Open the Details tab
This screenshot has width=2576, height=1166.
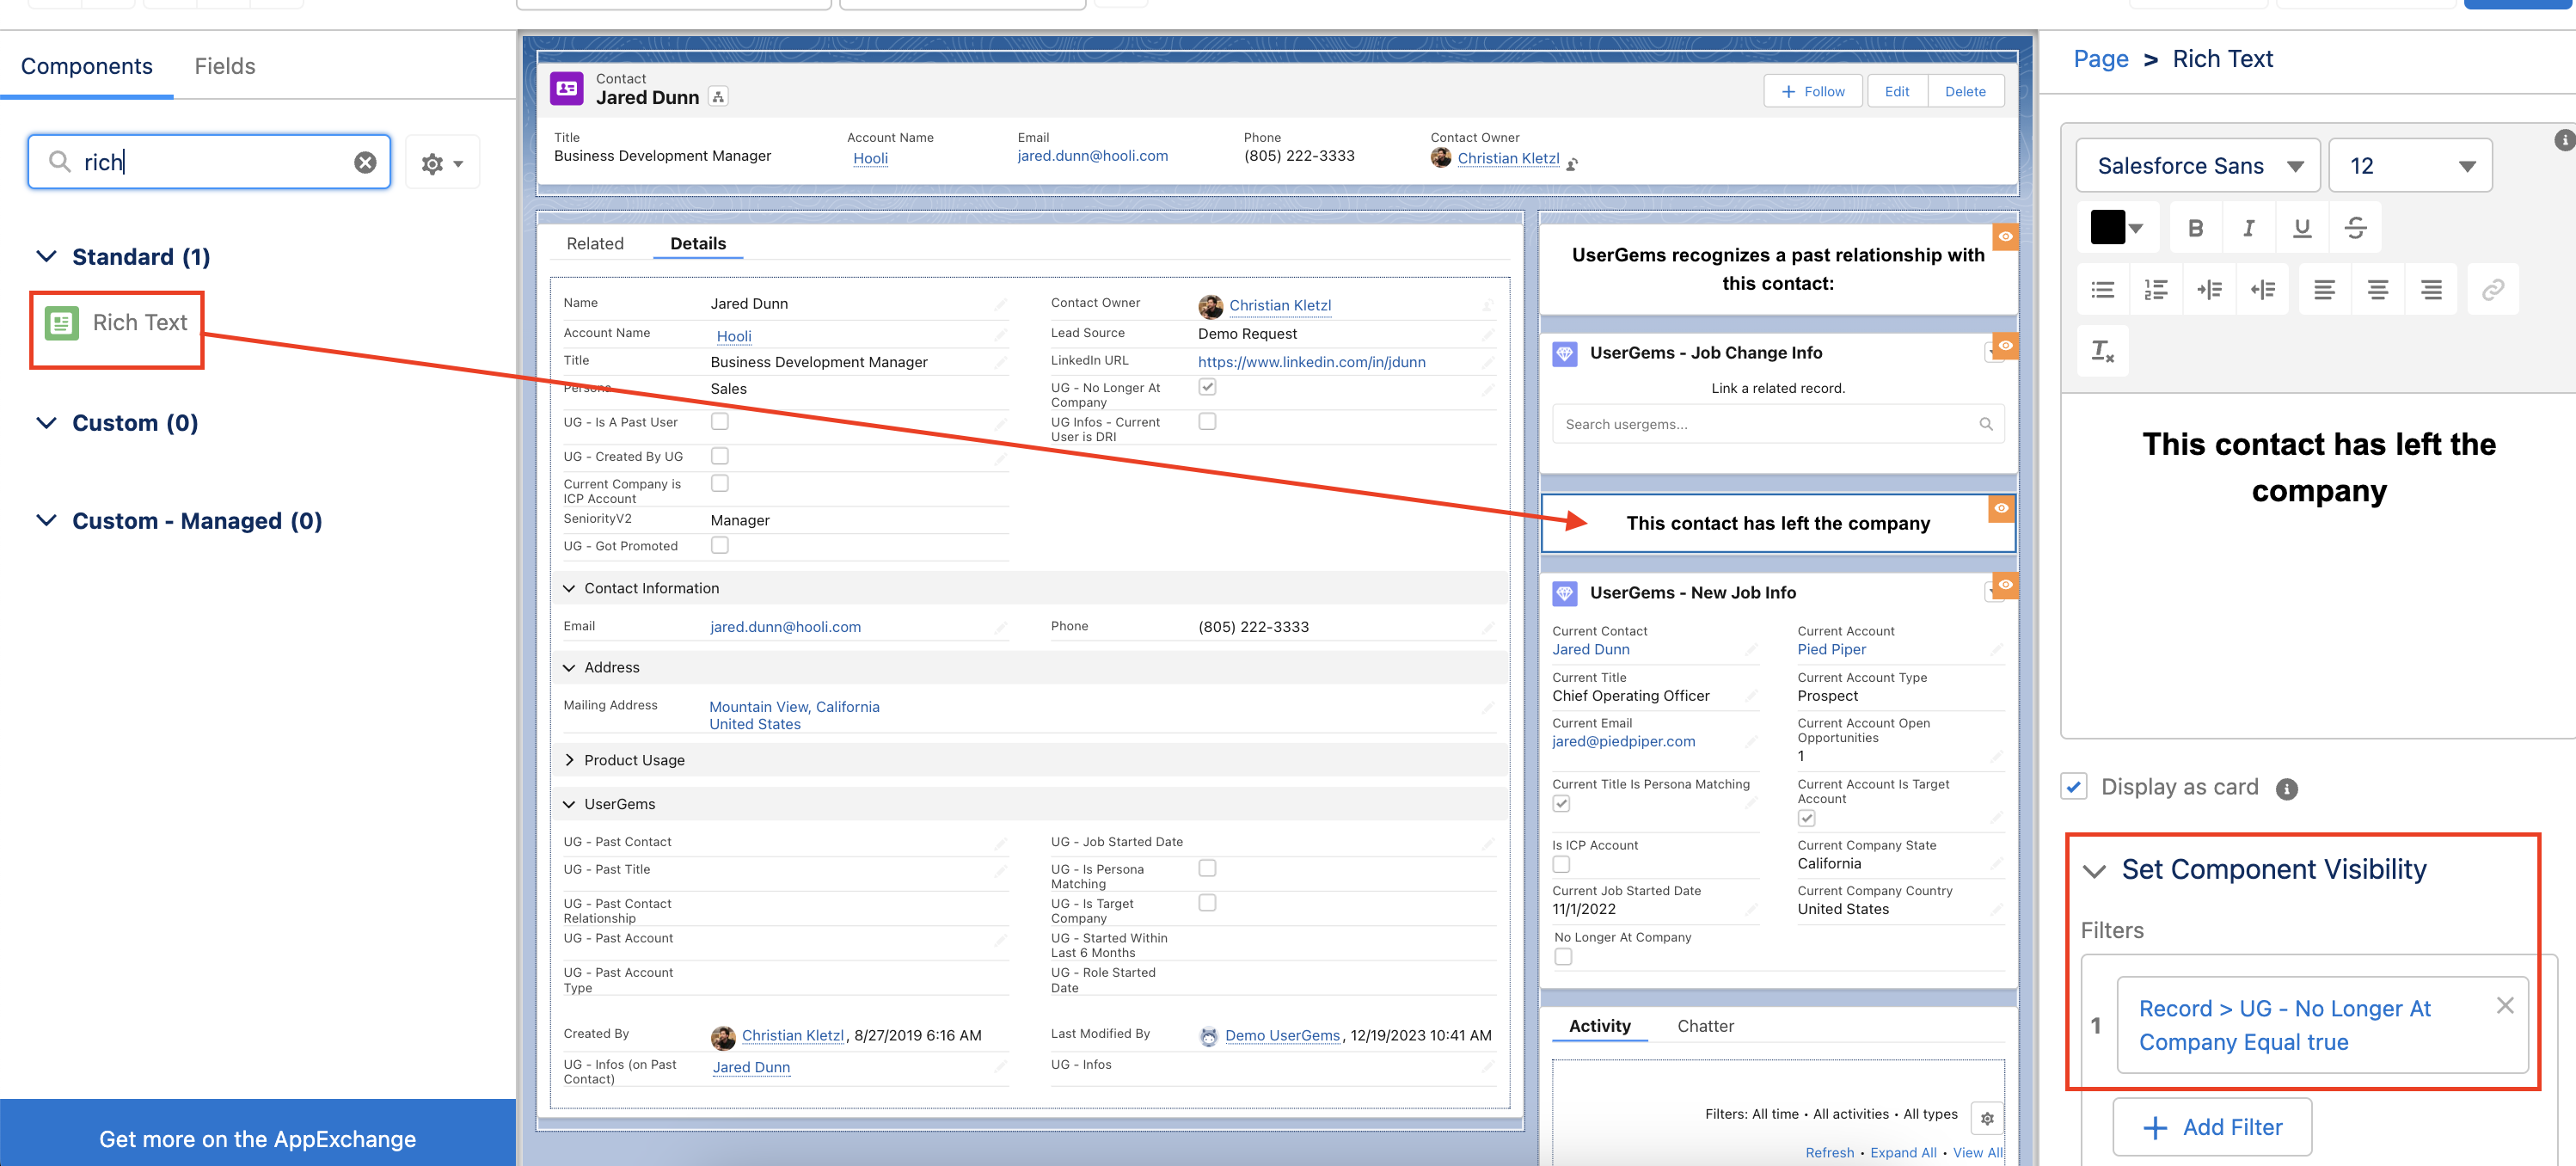coord(698,243)
